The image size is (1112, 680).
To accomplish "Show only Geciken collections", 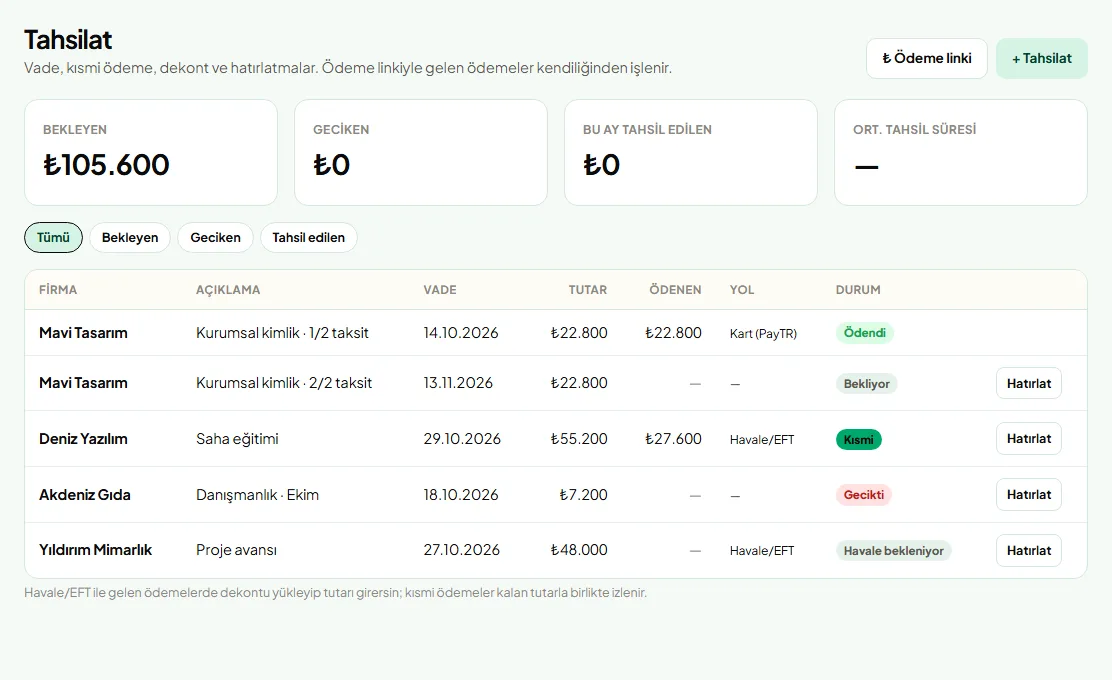I will click(x=216, y=238).
